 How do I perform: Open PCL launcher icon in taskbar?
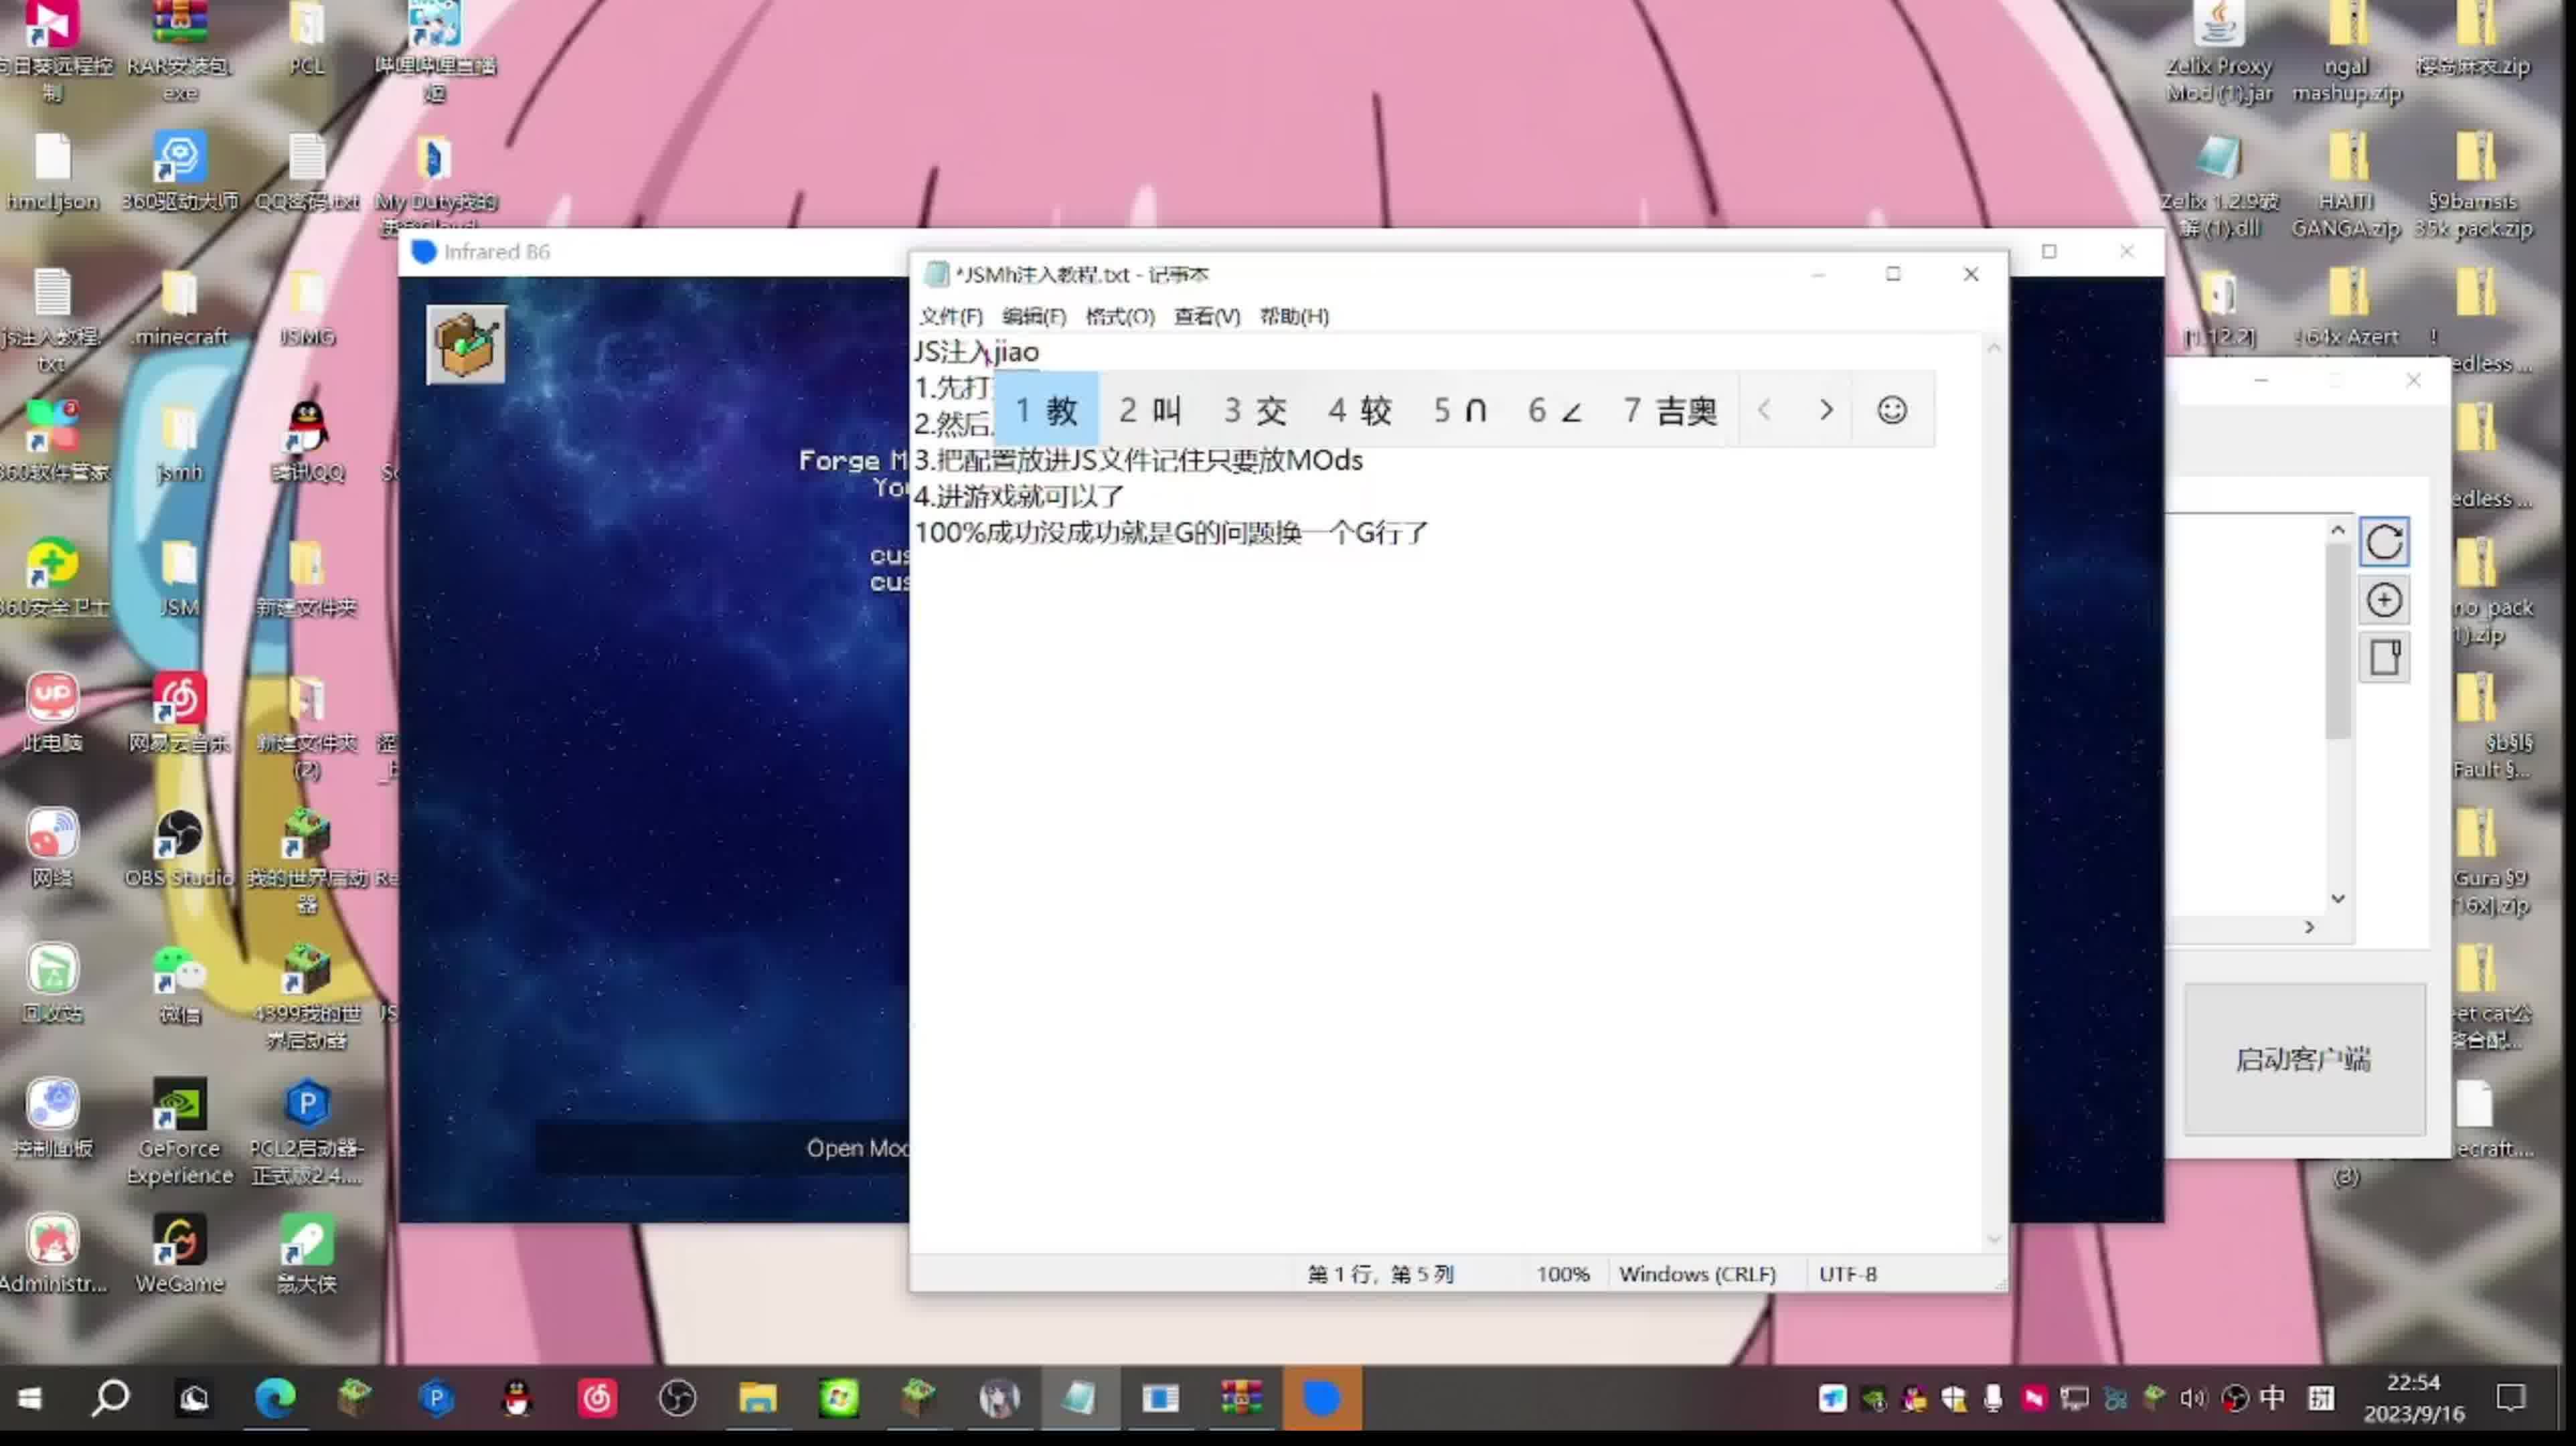click(435, 1398)
